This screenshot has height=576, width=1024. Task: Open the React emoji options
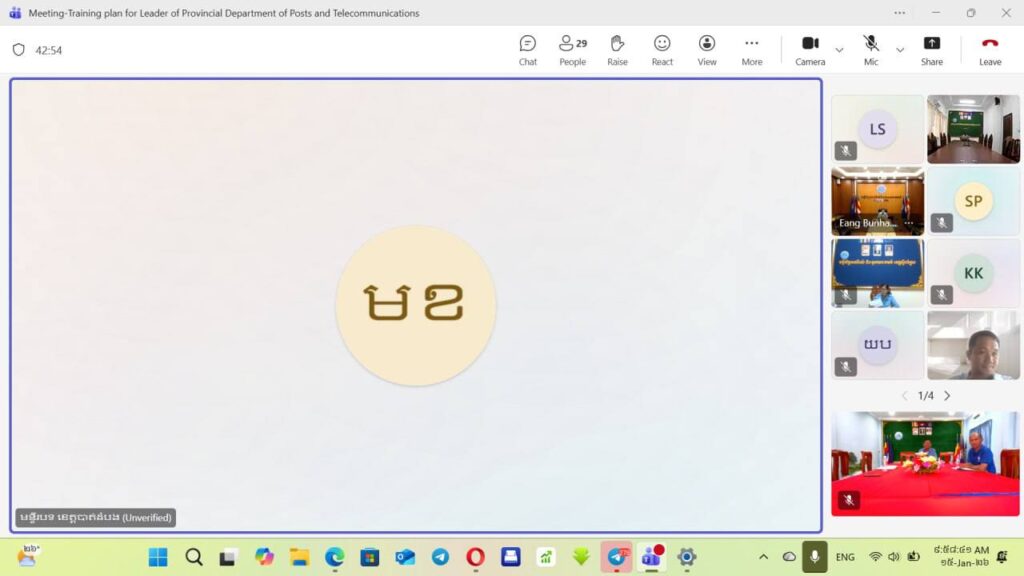(662, 49)
